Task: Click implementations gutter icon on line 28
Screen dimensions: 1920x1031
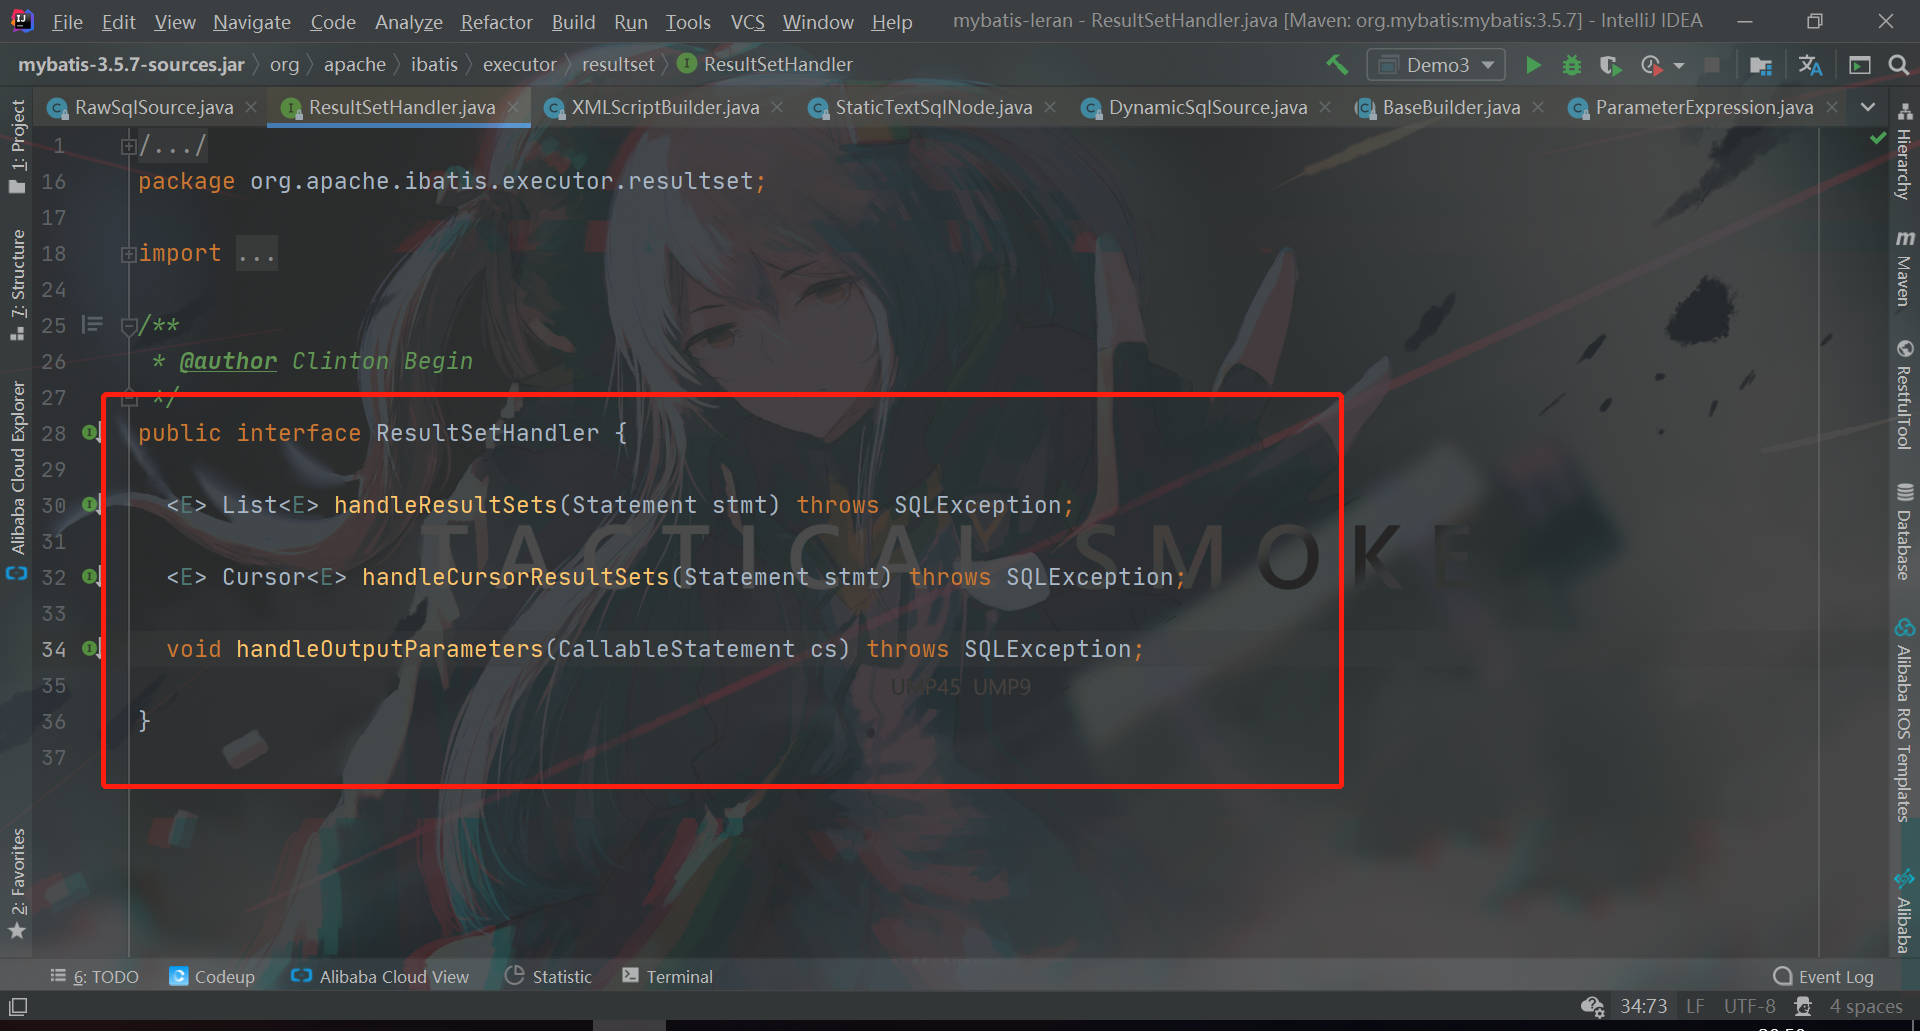Action: (91, 433)
